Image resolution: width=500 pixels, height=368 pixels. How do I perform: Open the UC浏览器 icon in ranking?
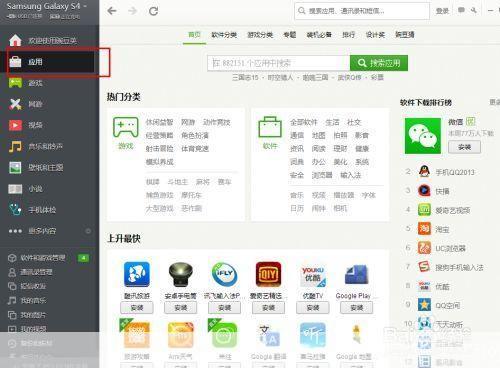point(424,248)
